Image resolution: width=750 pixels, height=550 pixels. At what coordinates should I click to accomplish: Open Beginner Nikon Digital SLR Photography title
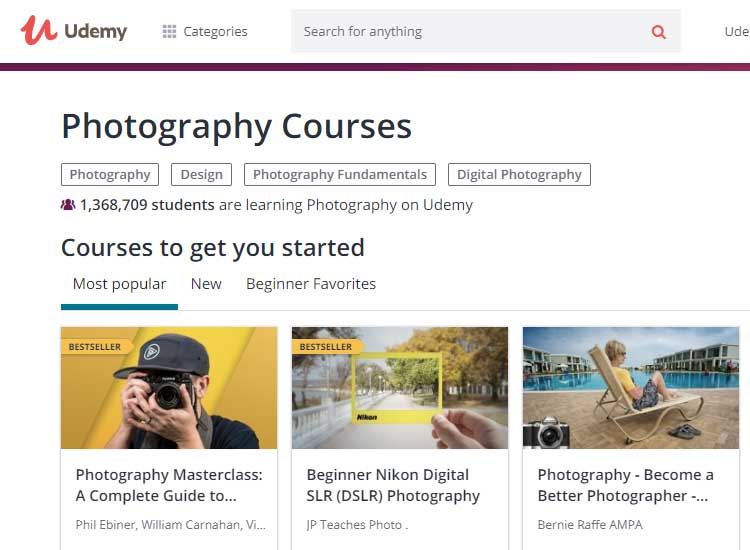[x=393, y=485]
